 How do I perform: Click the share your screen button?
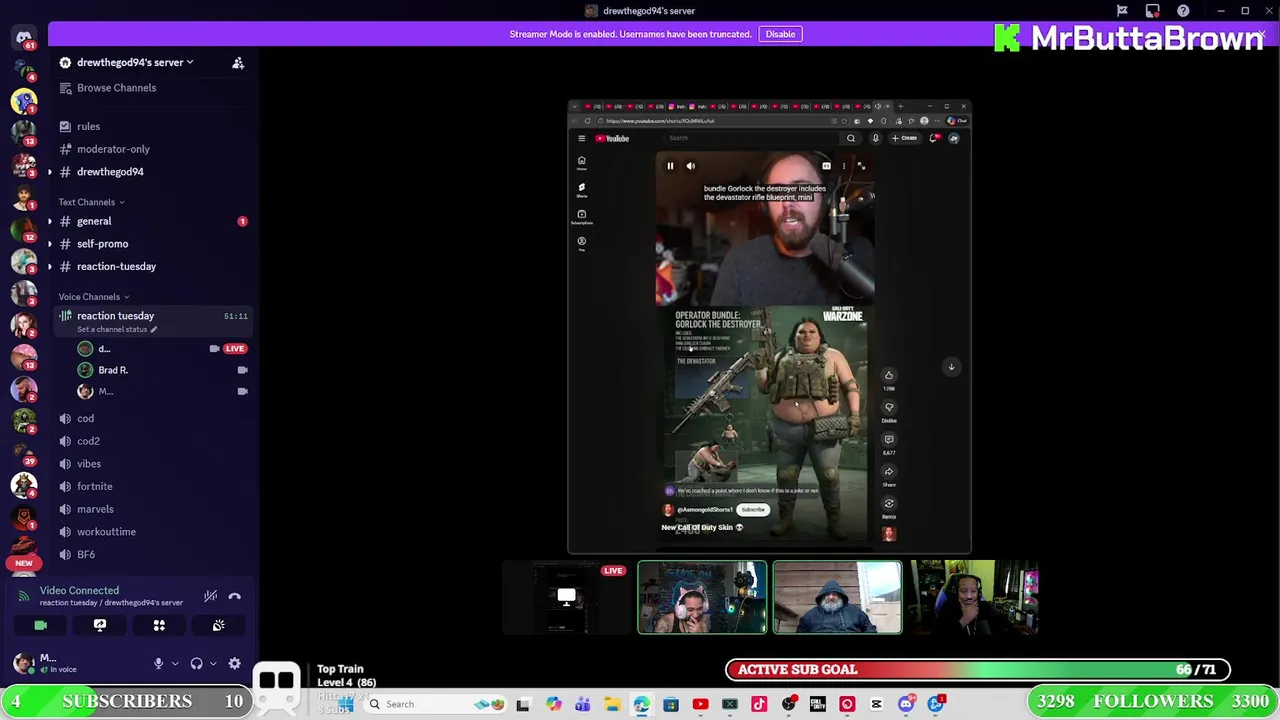point(100,625)
